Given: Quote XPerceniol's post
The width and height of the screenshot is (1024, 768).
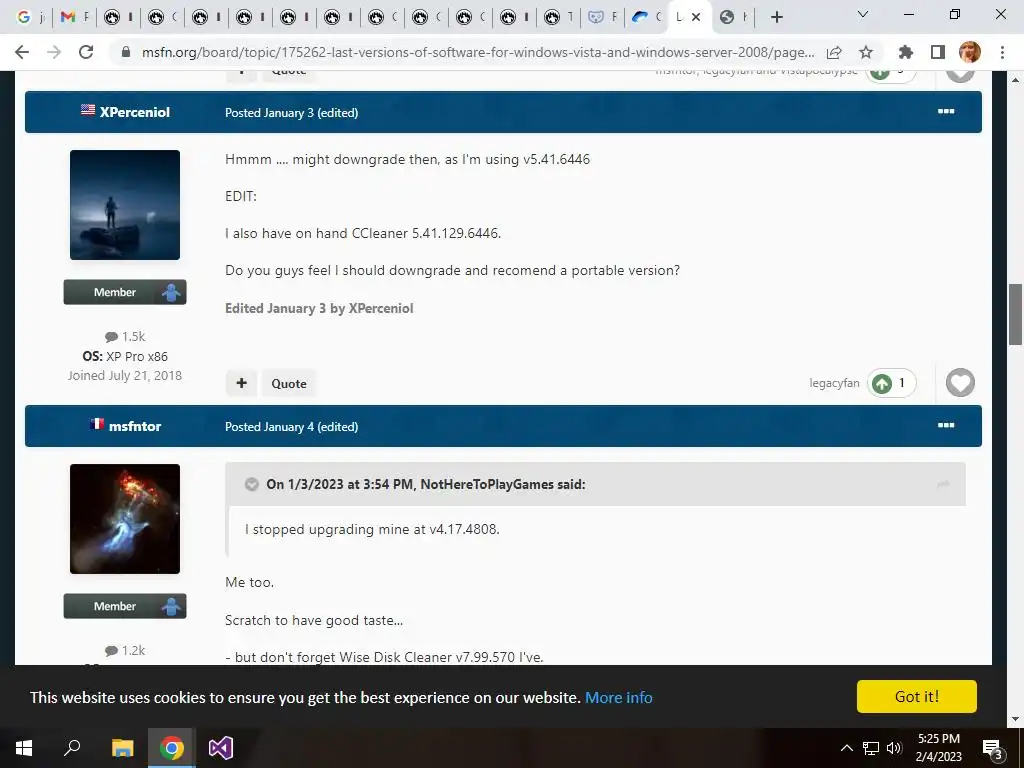Looking at the screenshot, I should (289, 383).
